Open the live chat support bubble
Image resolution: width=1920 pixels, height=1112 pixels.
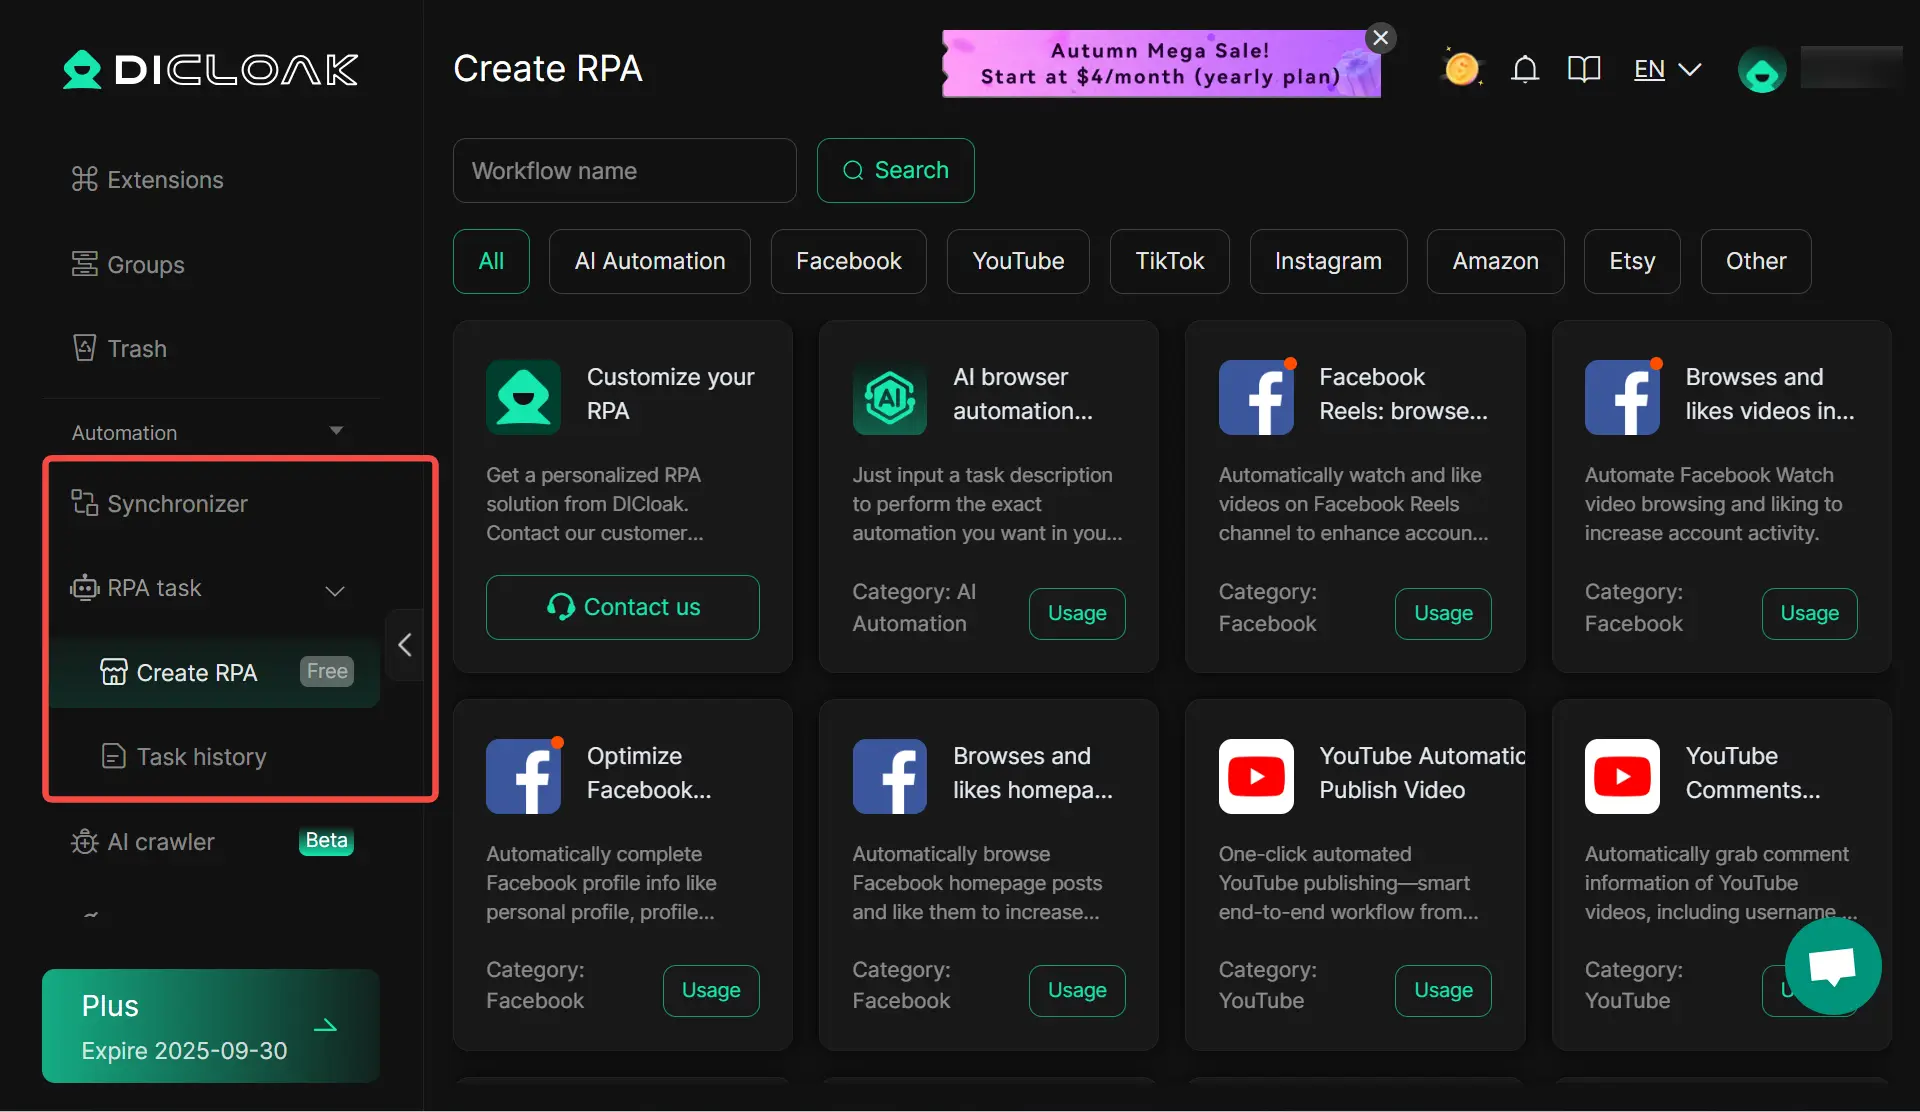pos(1832,966)
